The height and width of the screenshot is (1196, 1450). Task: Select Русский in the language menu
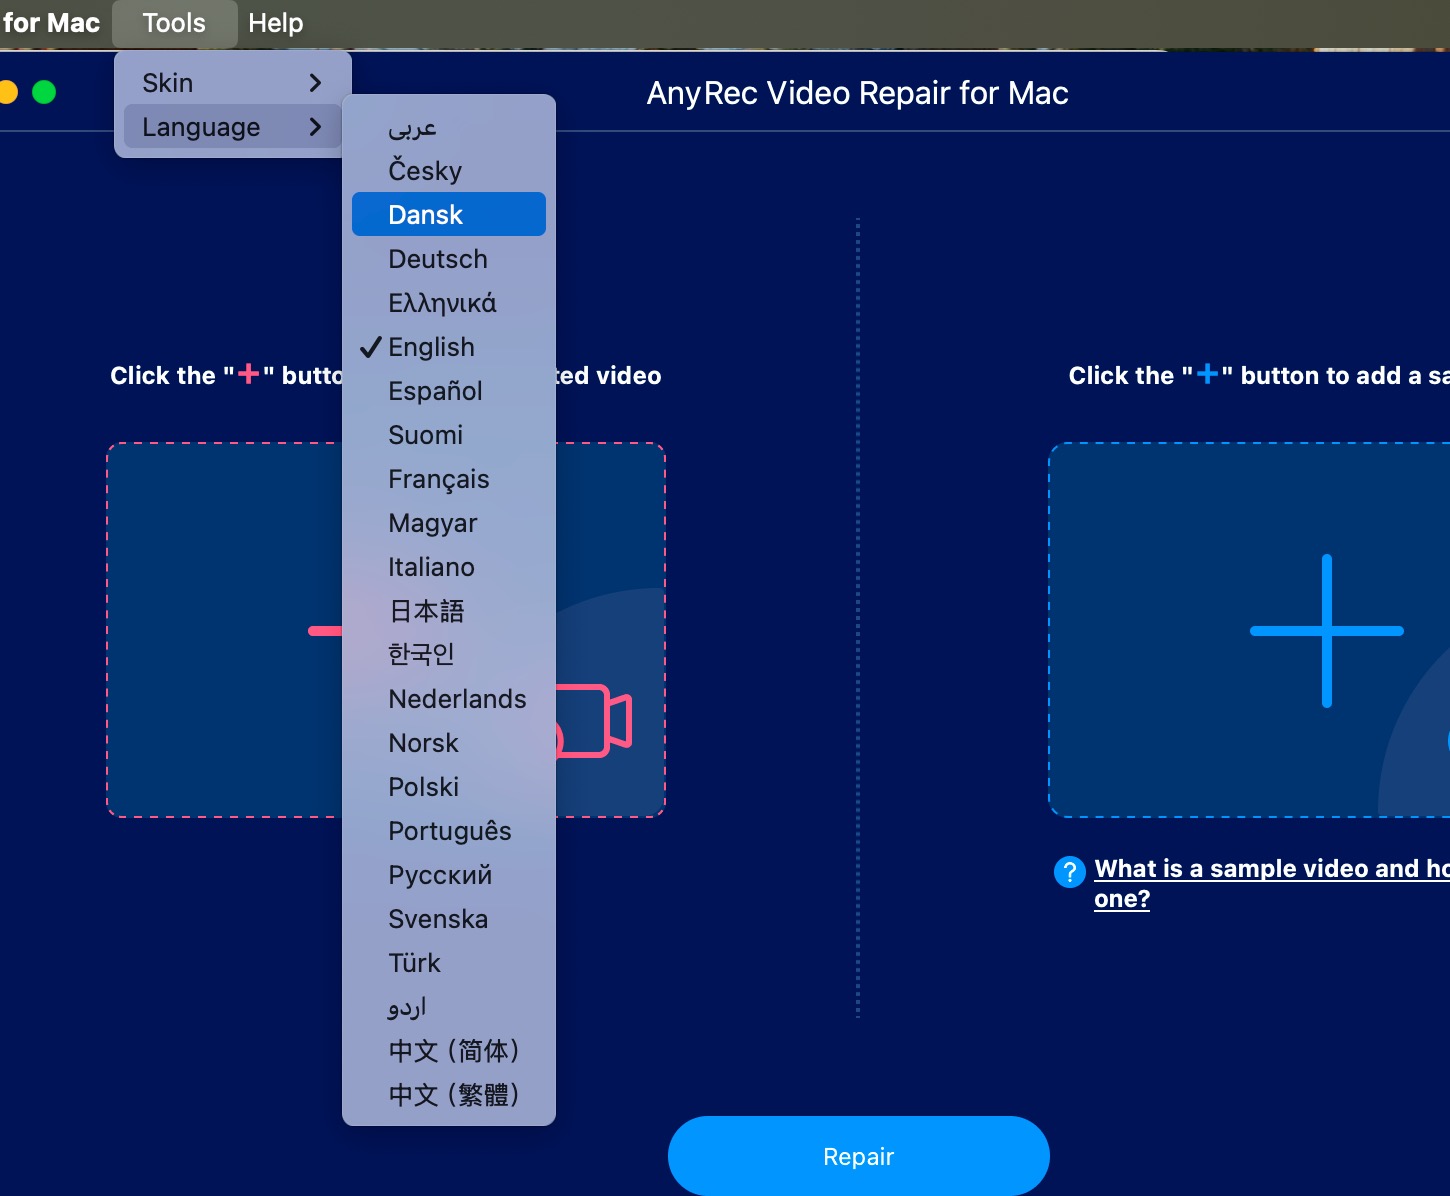(440, 875)
